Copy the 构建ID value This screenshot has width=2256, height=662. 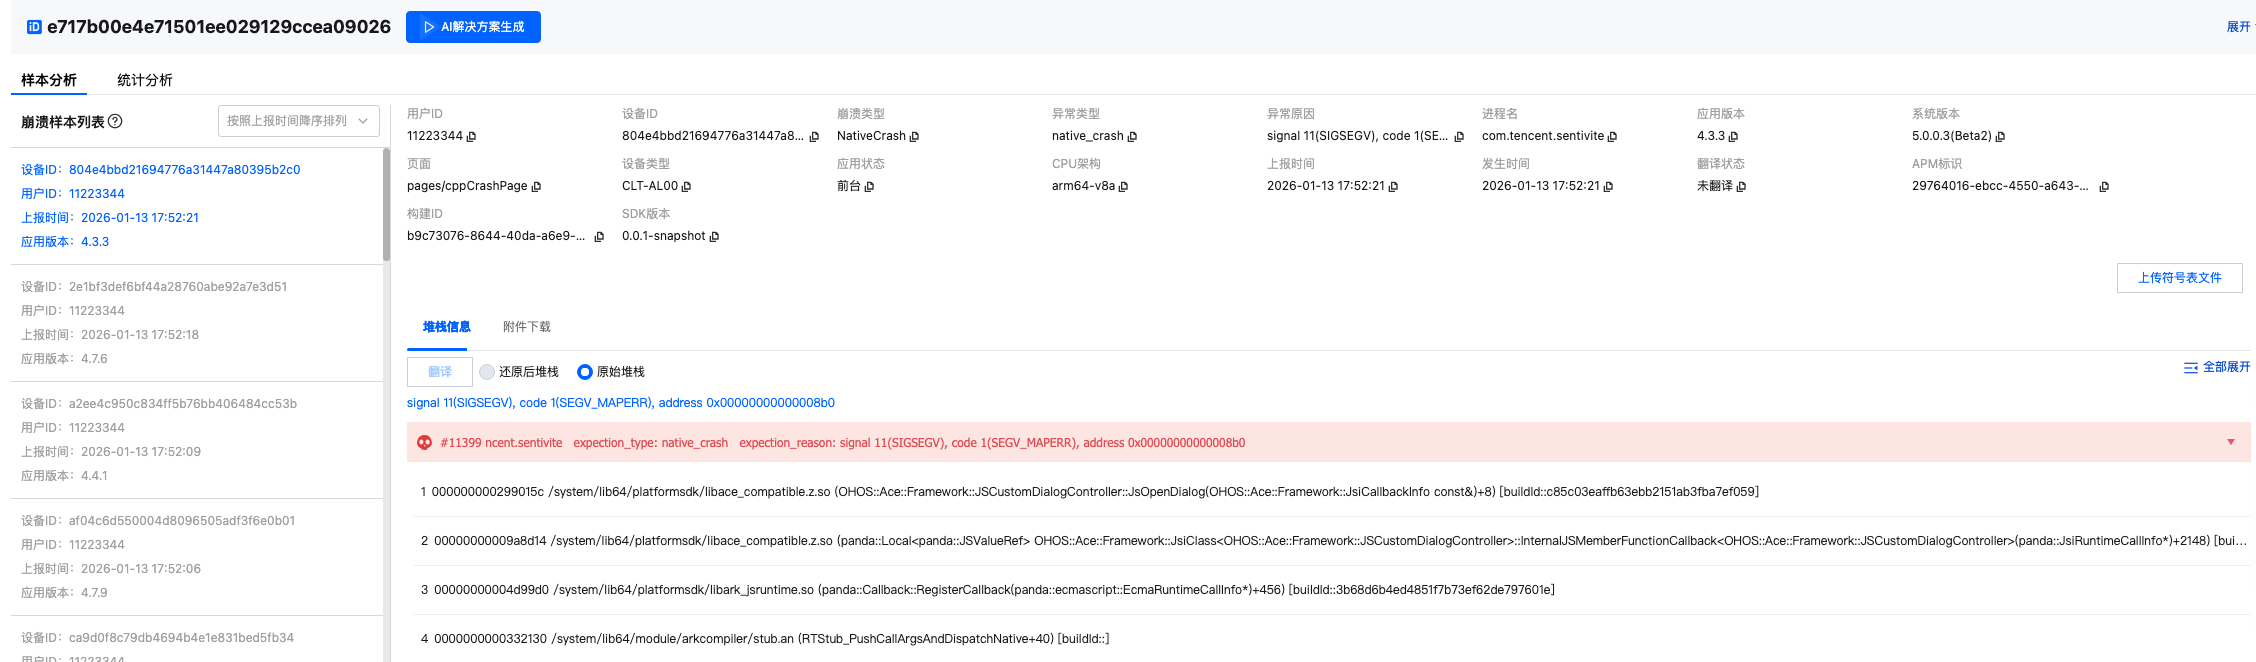click(599, 237)
